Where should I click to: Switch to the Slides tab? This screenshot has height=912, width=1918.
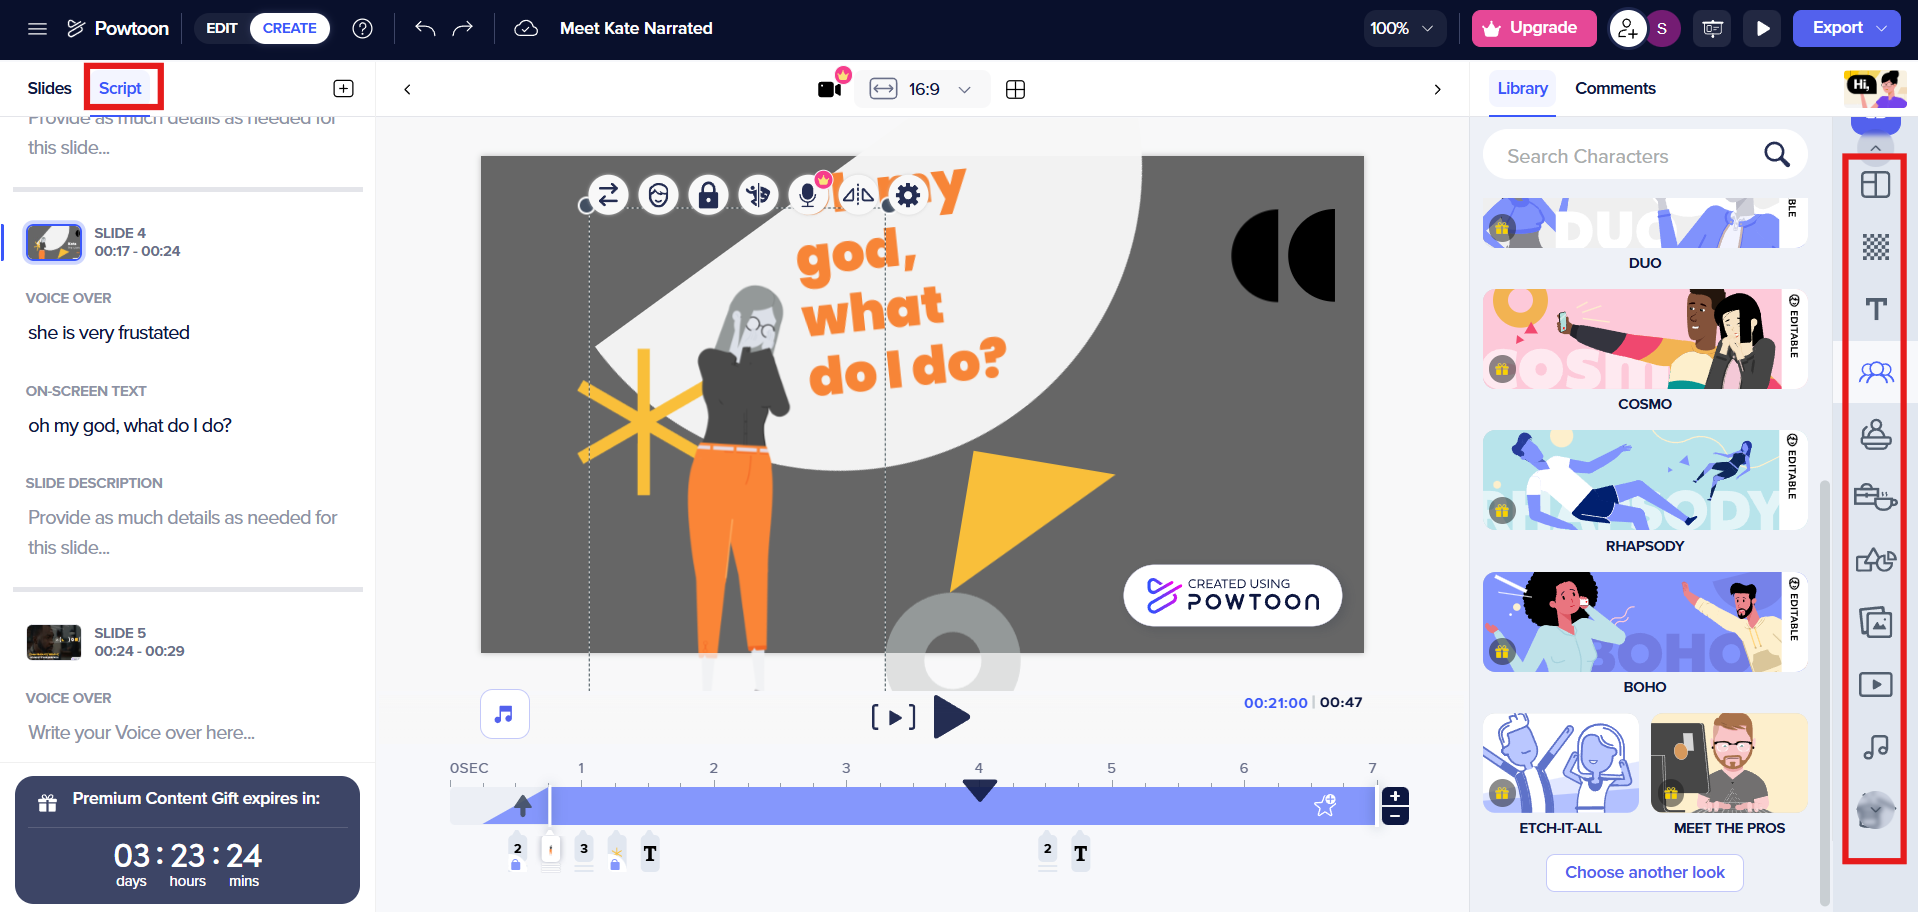pyautogui.click(x=50, y=88)
